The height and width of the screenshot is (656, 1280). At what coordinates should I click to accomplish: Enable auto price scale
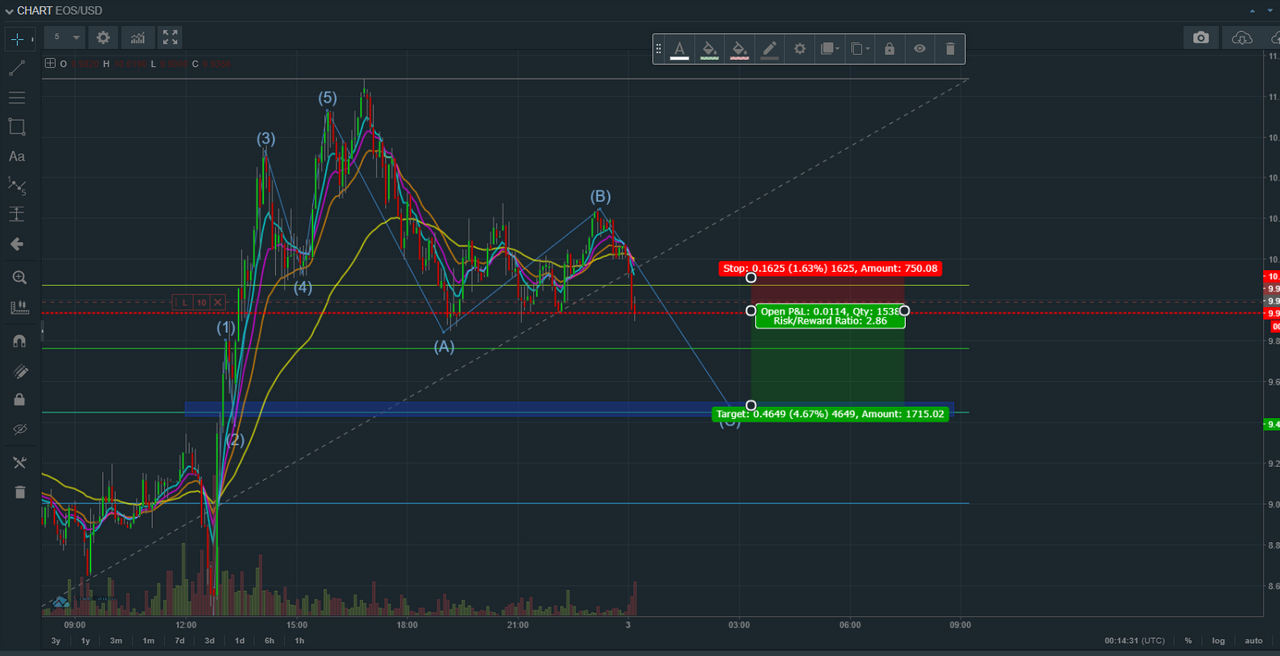click(x=1253, y=640)
